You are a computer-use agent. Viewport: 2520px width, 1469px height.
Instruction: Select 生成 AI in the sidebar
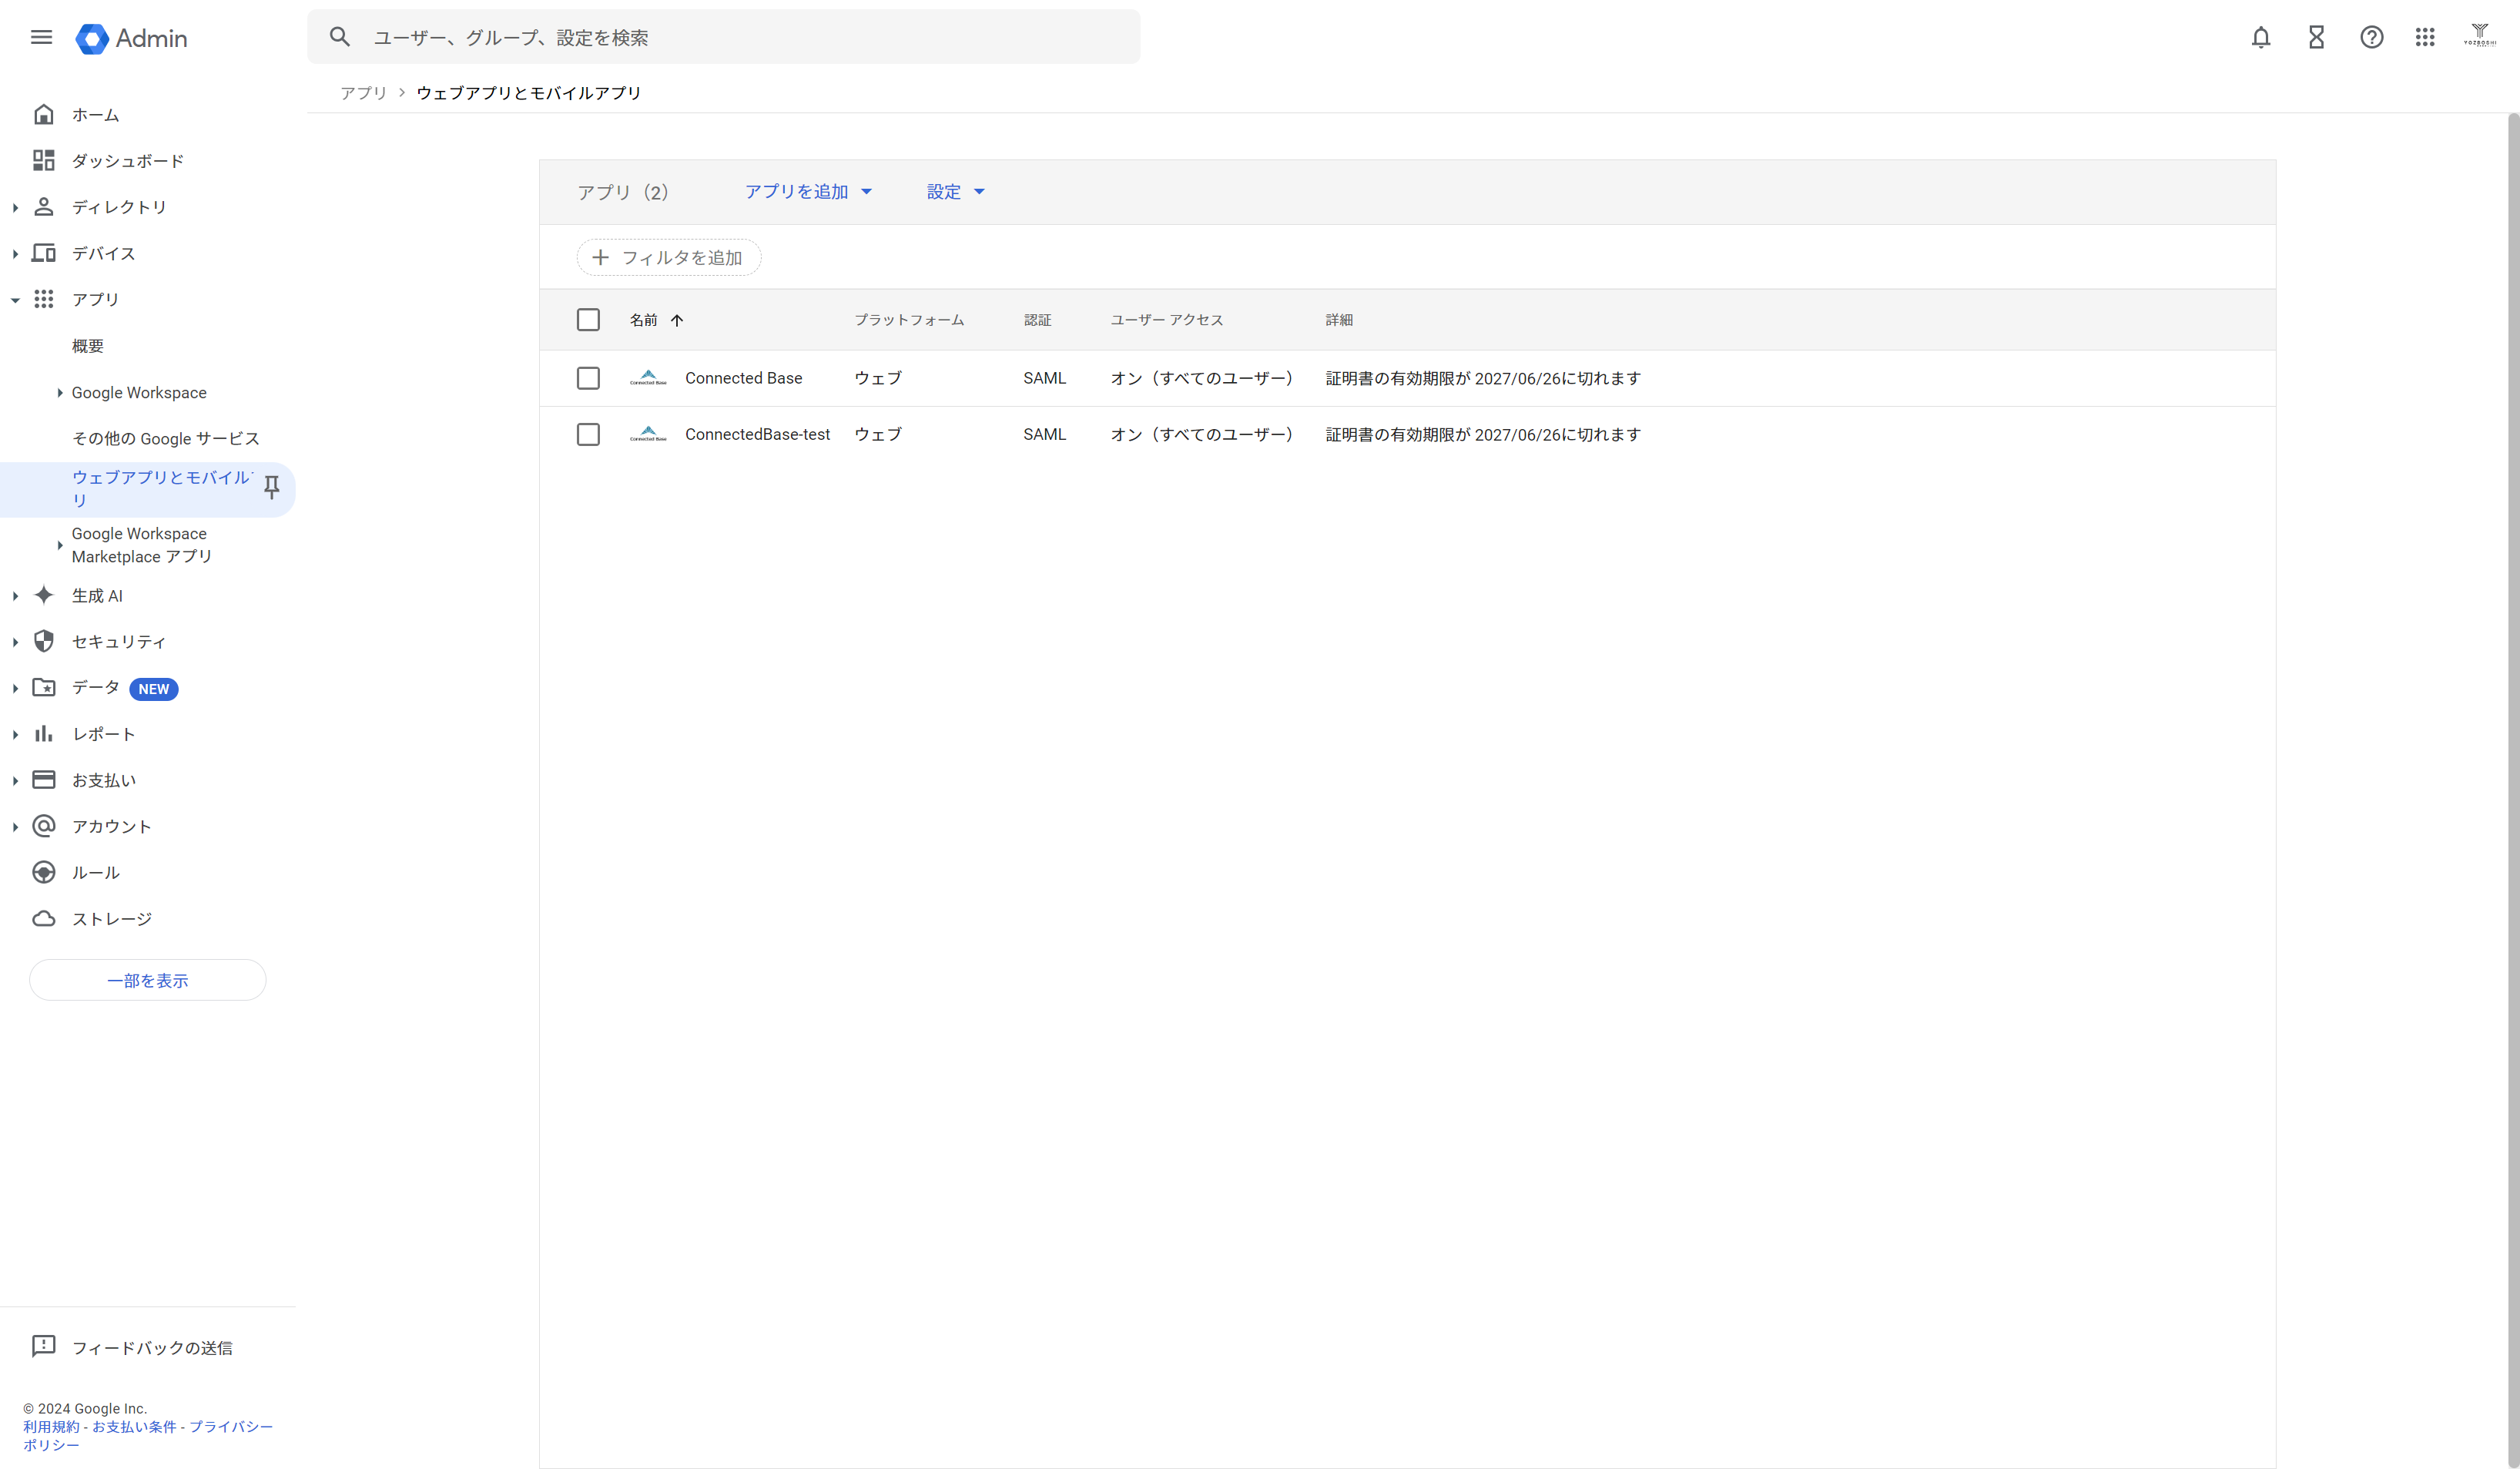coord(97,595)
